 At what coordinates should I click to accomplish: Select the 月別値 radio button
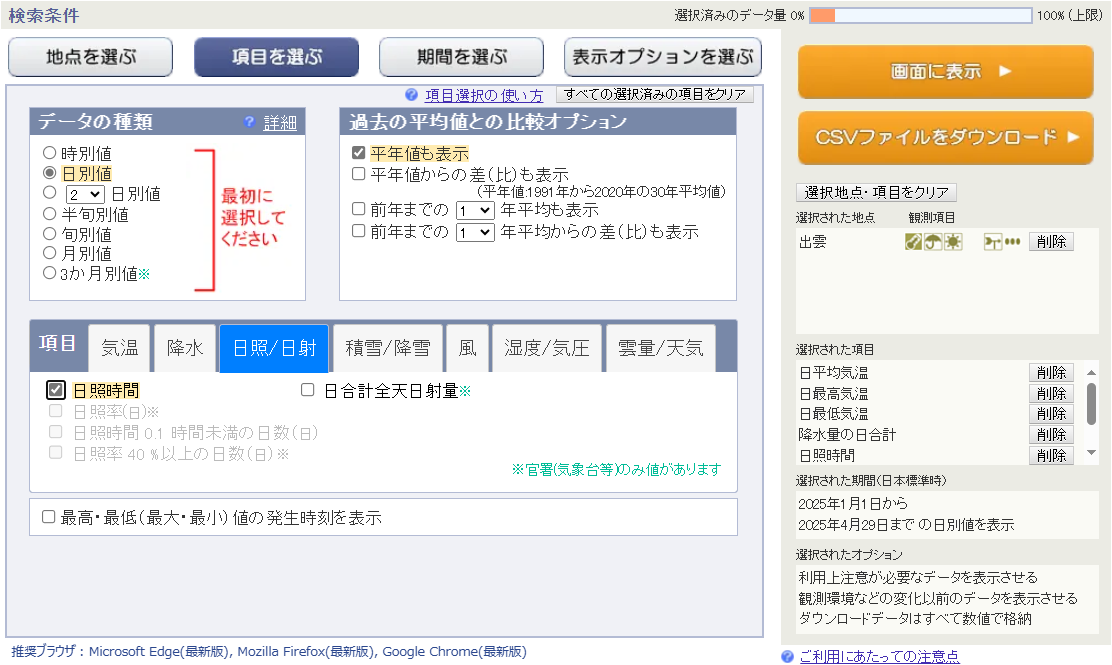point(49,253)
